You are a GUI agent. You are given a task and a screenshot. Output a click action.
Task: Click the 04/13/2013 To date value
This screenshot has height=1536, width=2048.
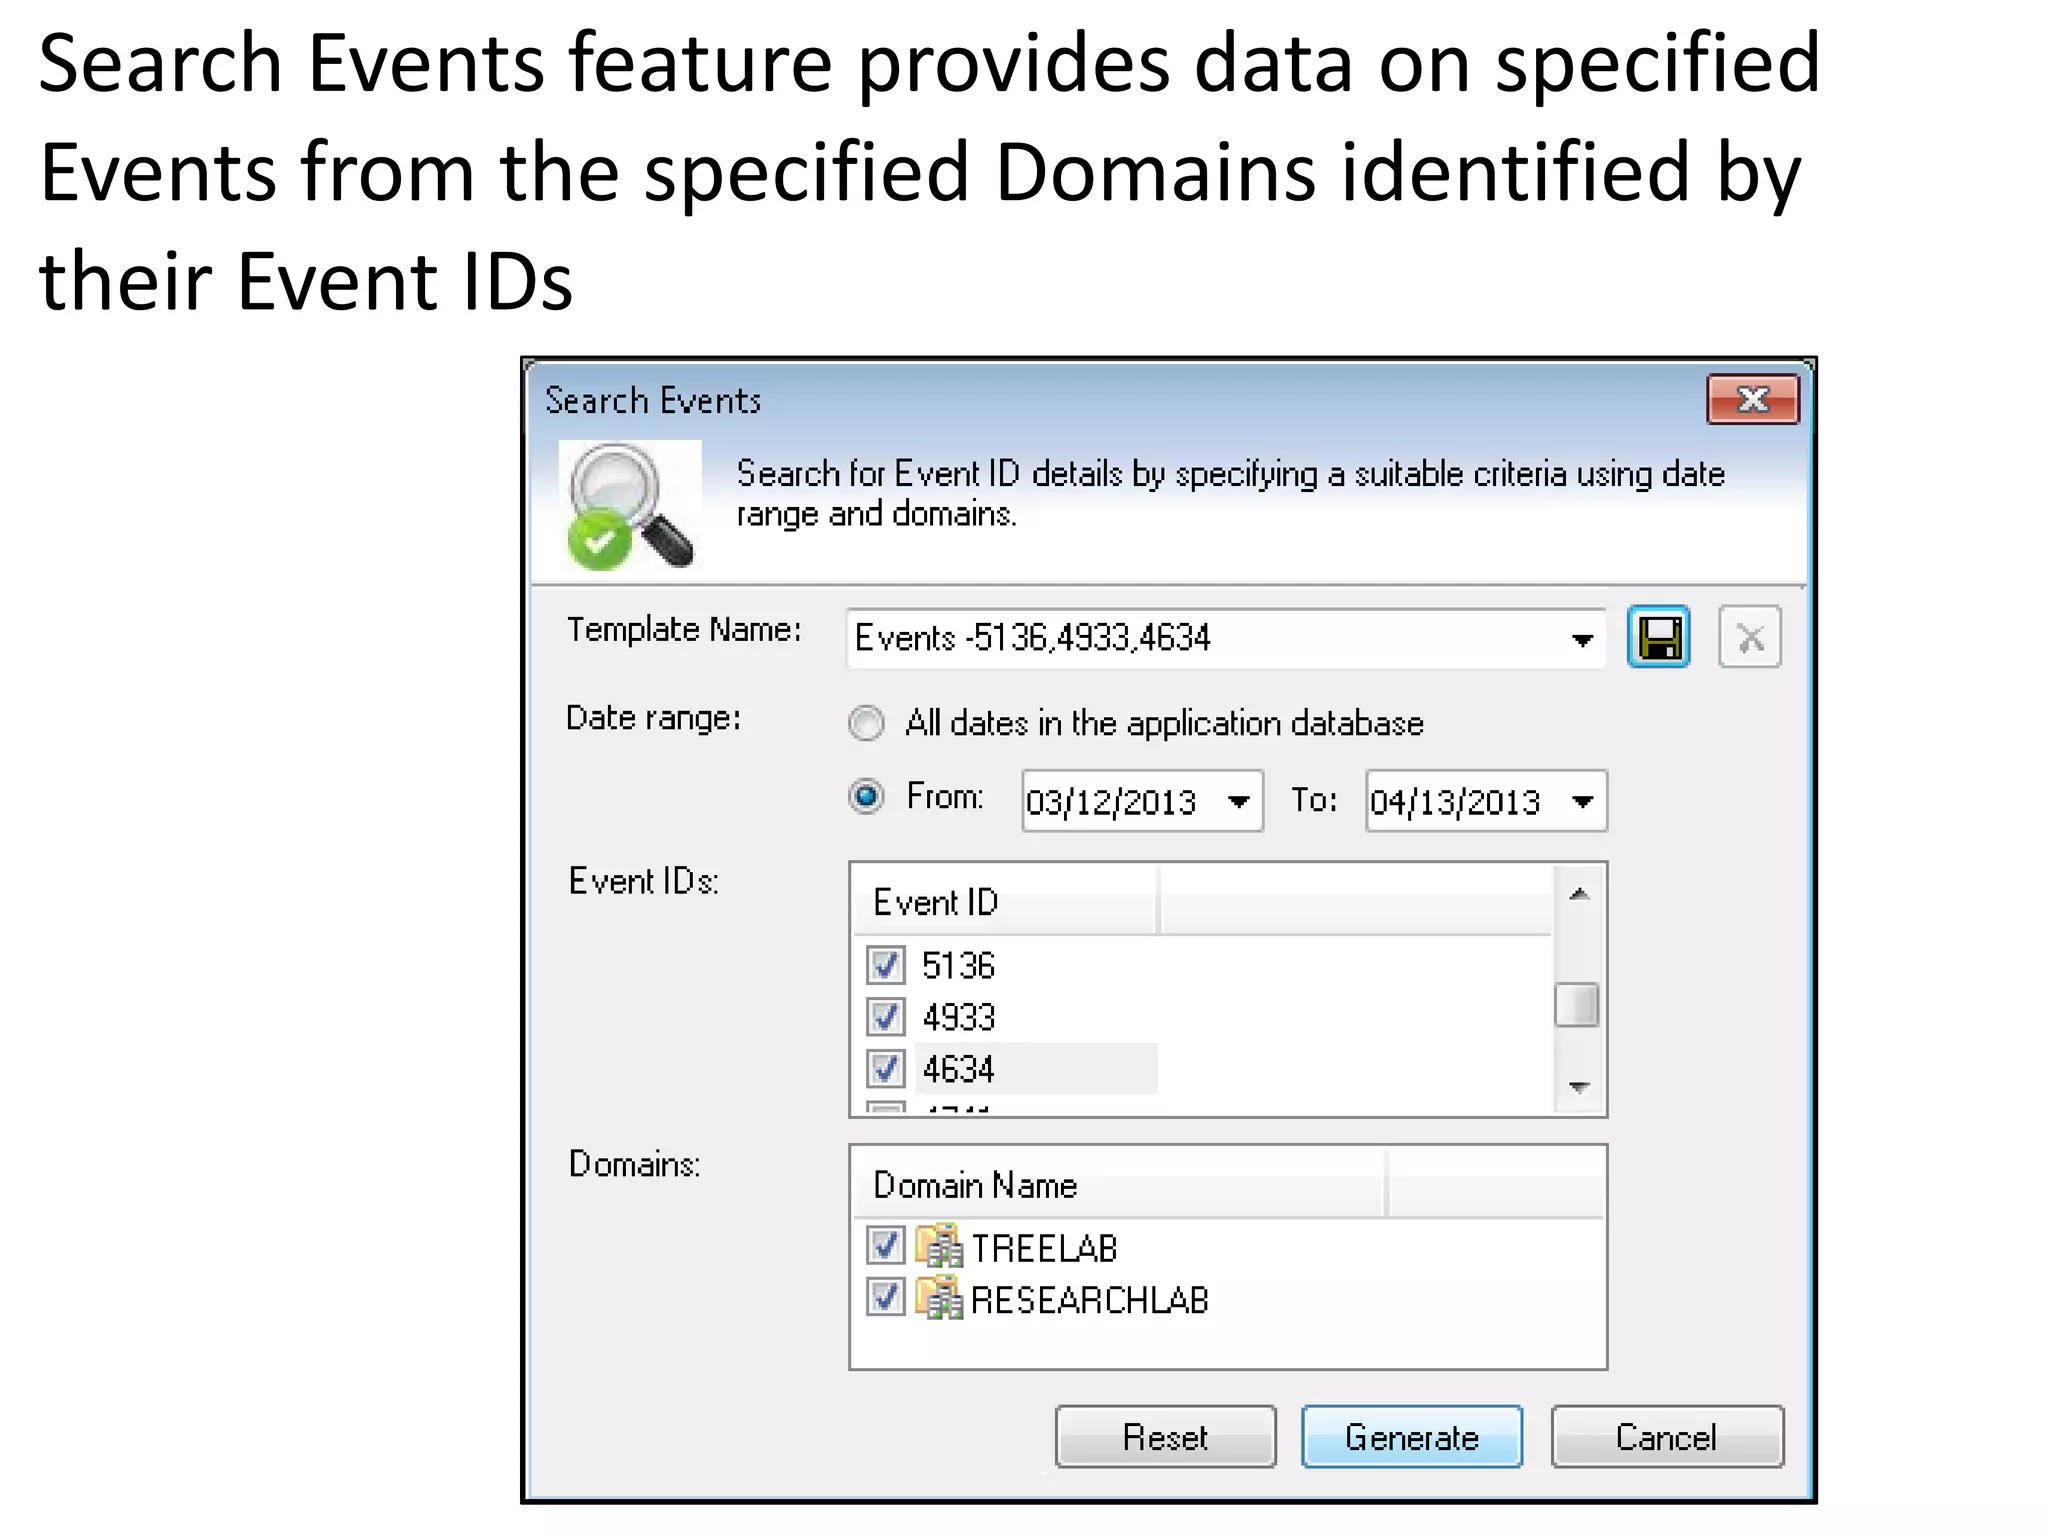[1455, 802]
